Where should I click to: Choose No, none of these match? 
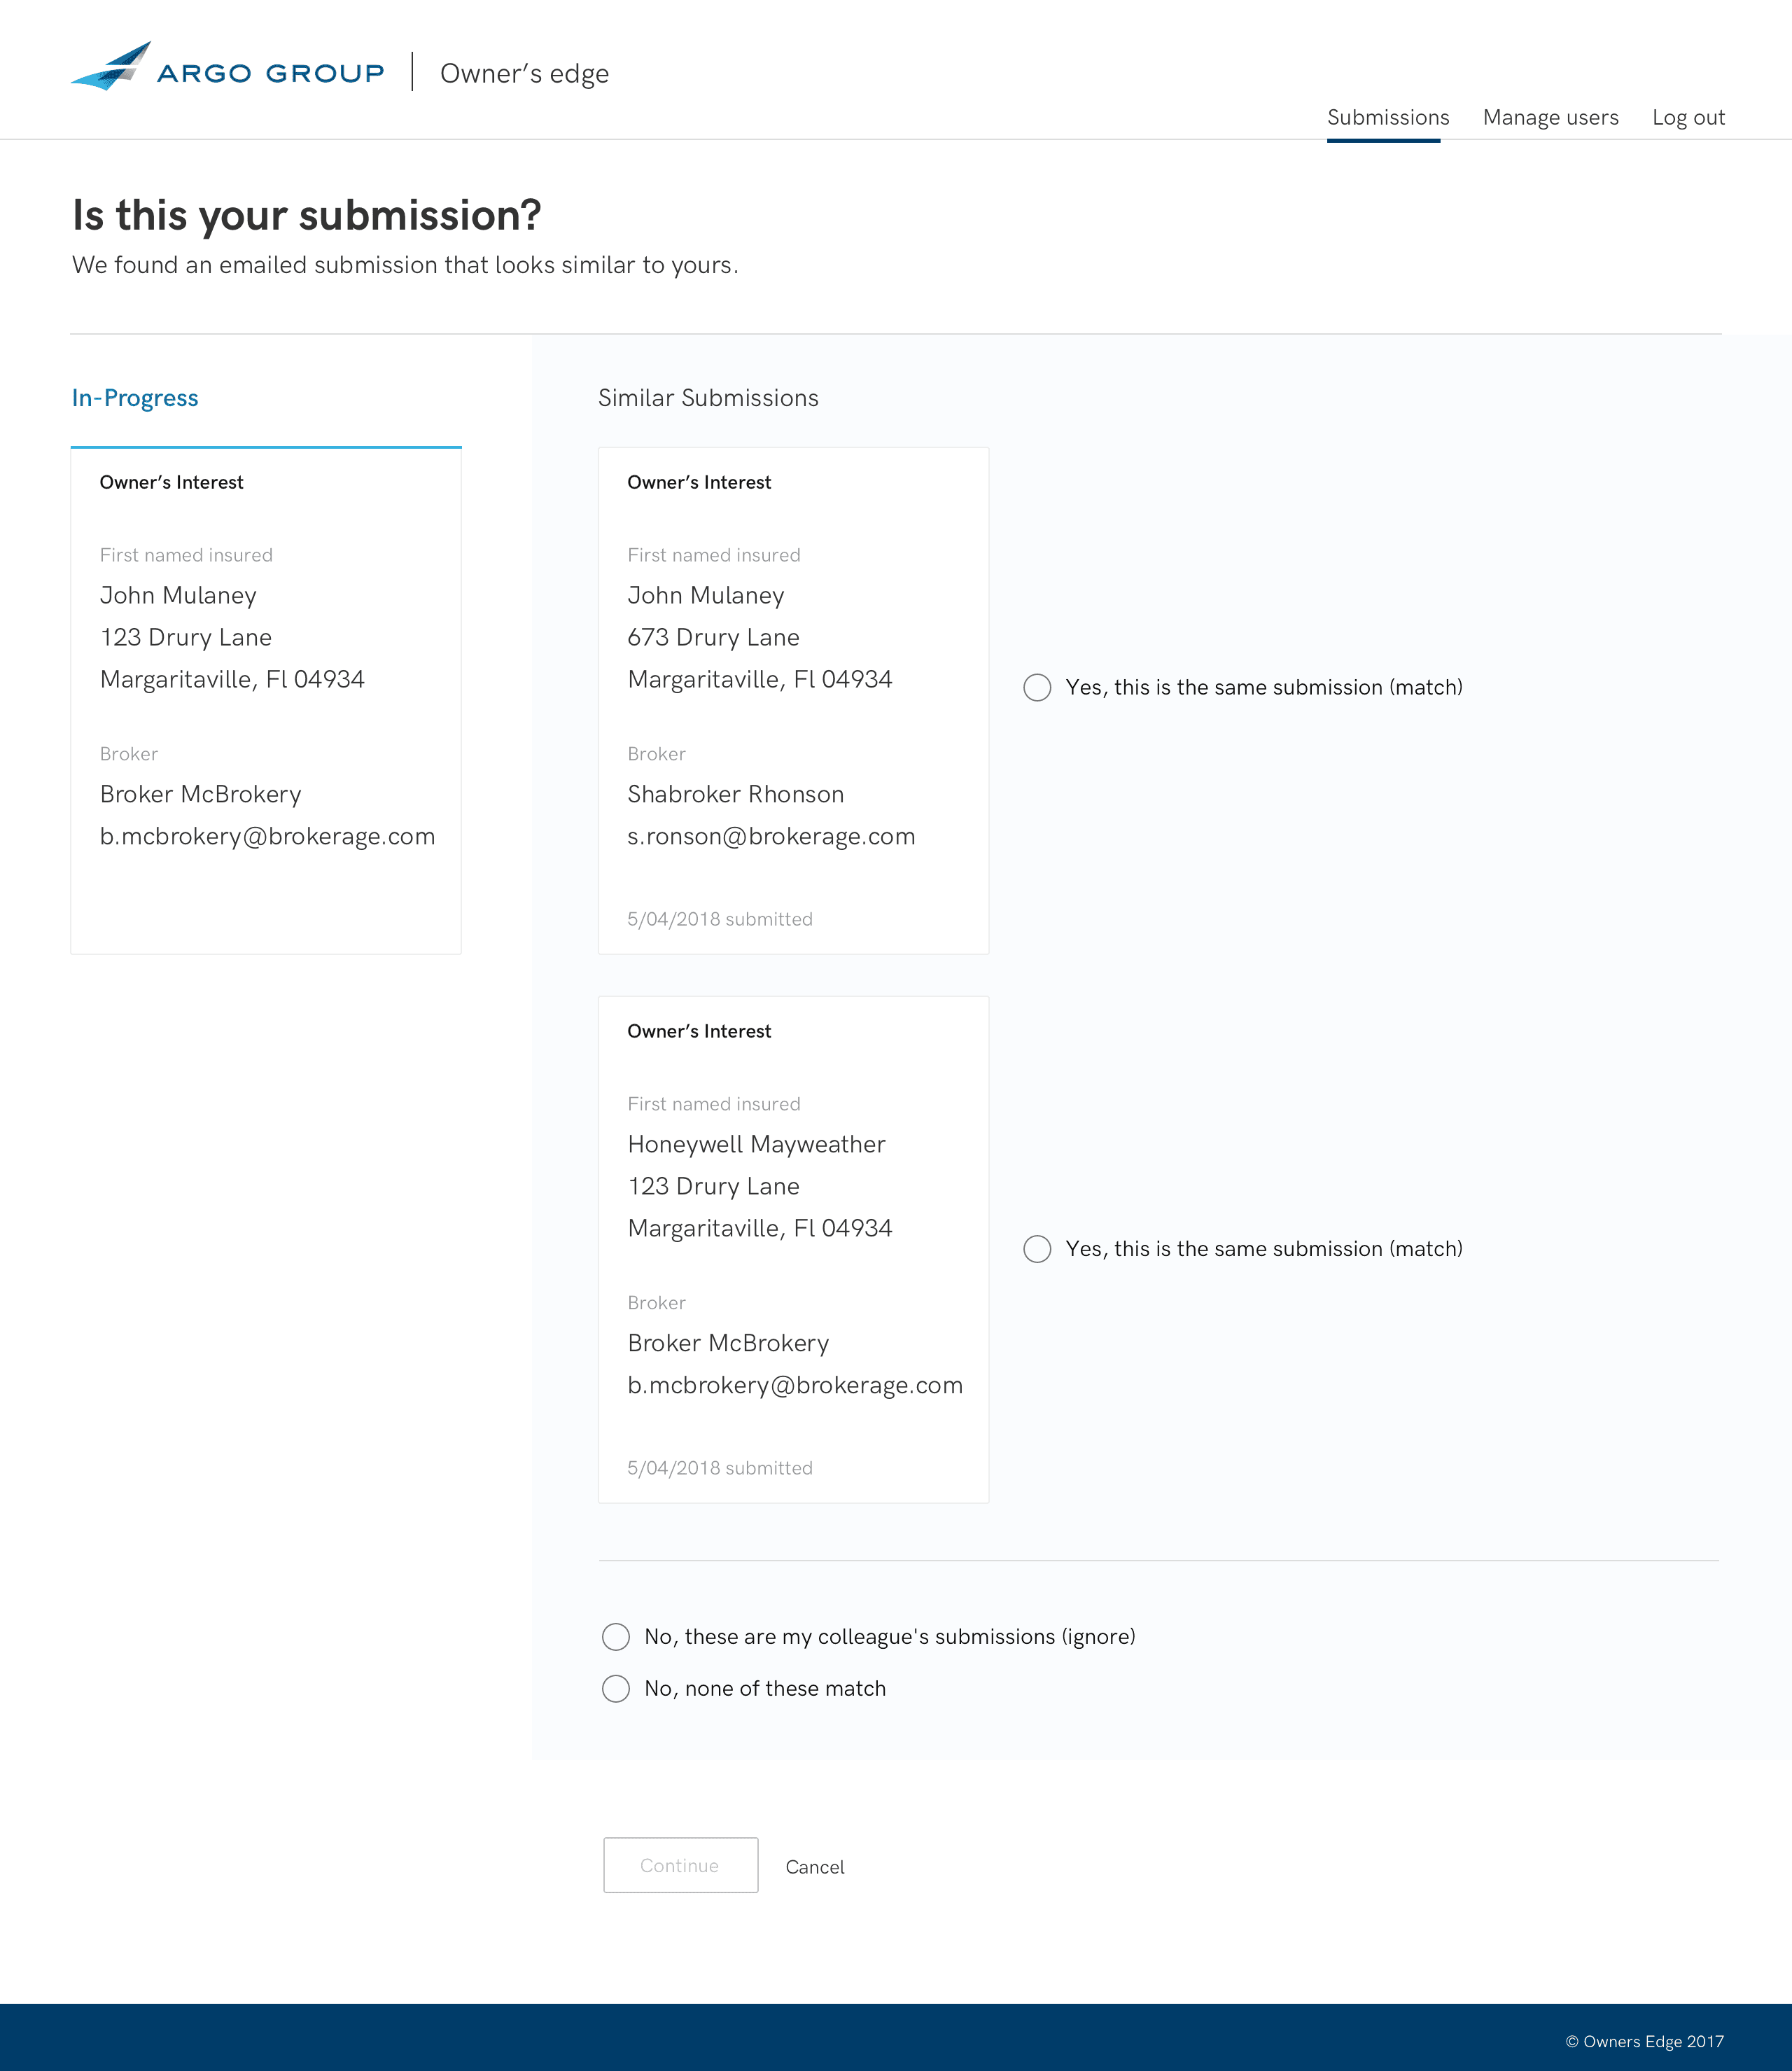(x=616, y=1689)
